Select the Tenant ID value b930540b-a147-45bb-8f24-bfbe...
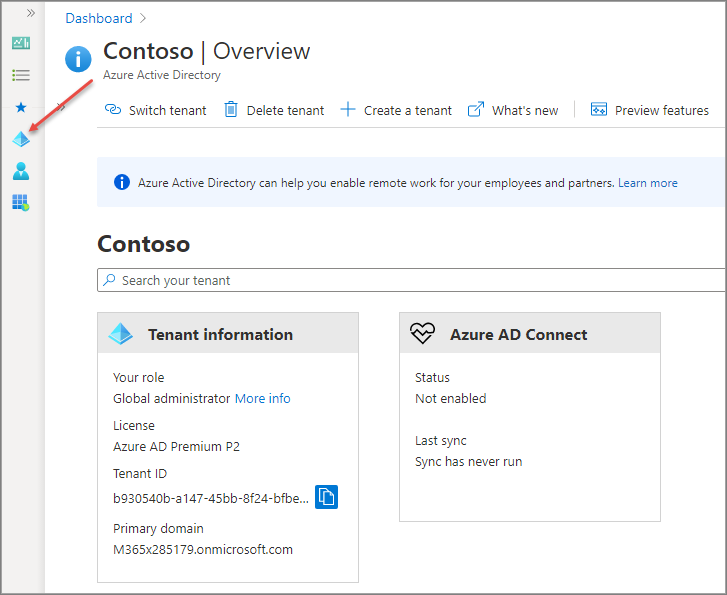Image resolution: width=727 pixels, height=595 pixels. tap(210, 499)
